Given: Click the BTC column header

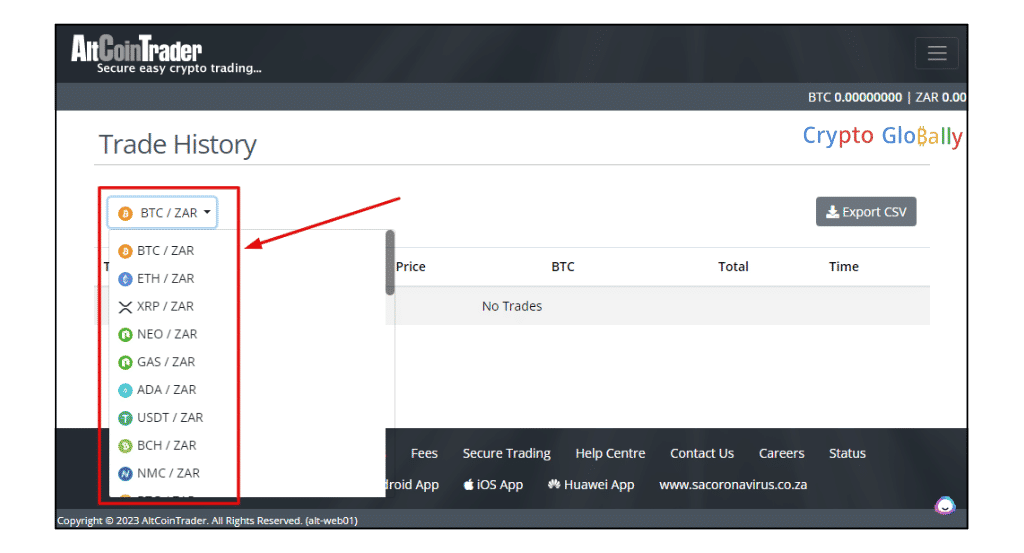Looking at the screenshot, I should (562, 266).
